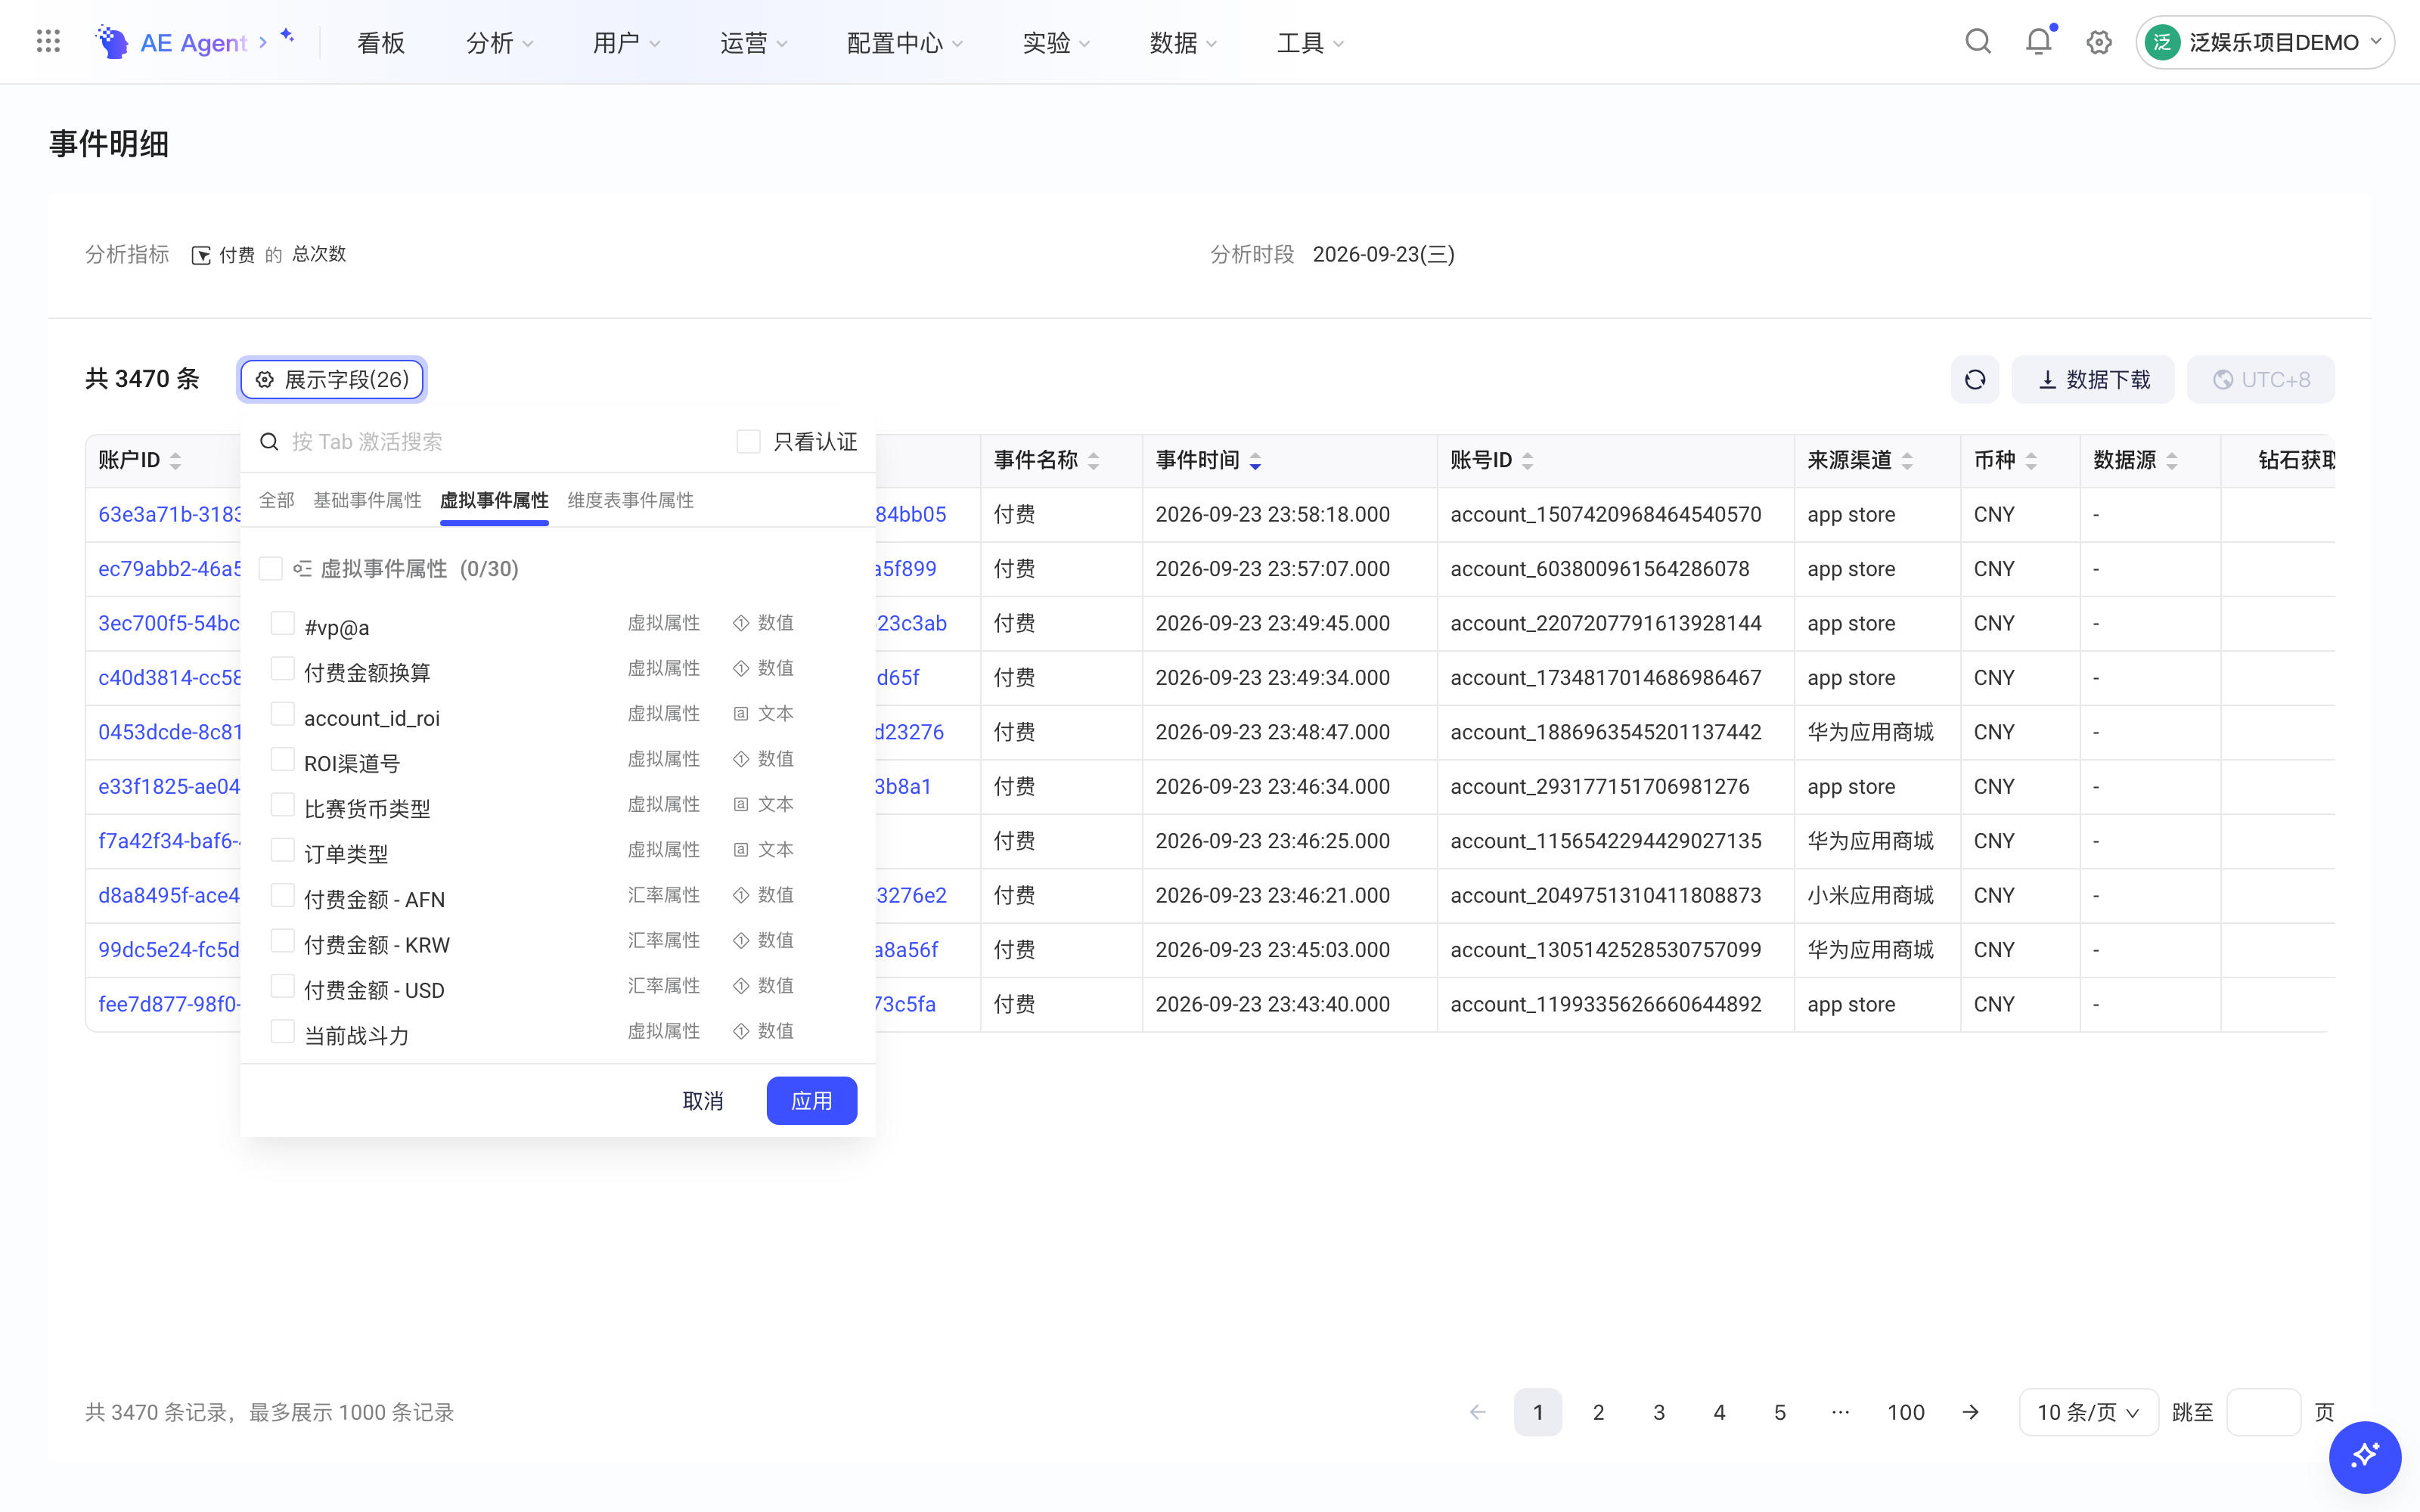Sort by 币种 column
Image resolution: width=2420 pixels, height=1512 pixels.
(2031, 461)
